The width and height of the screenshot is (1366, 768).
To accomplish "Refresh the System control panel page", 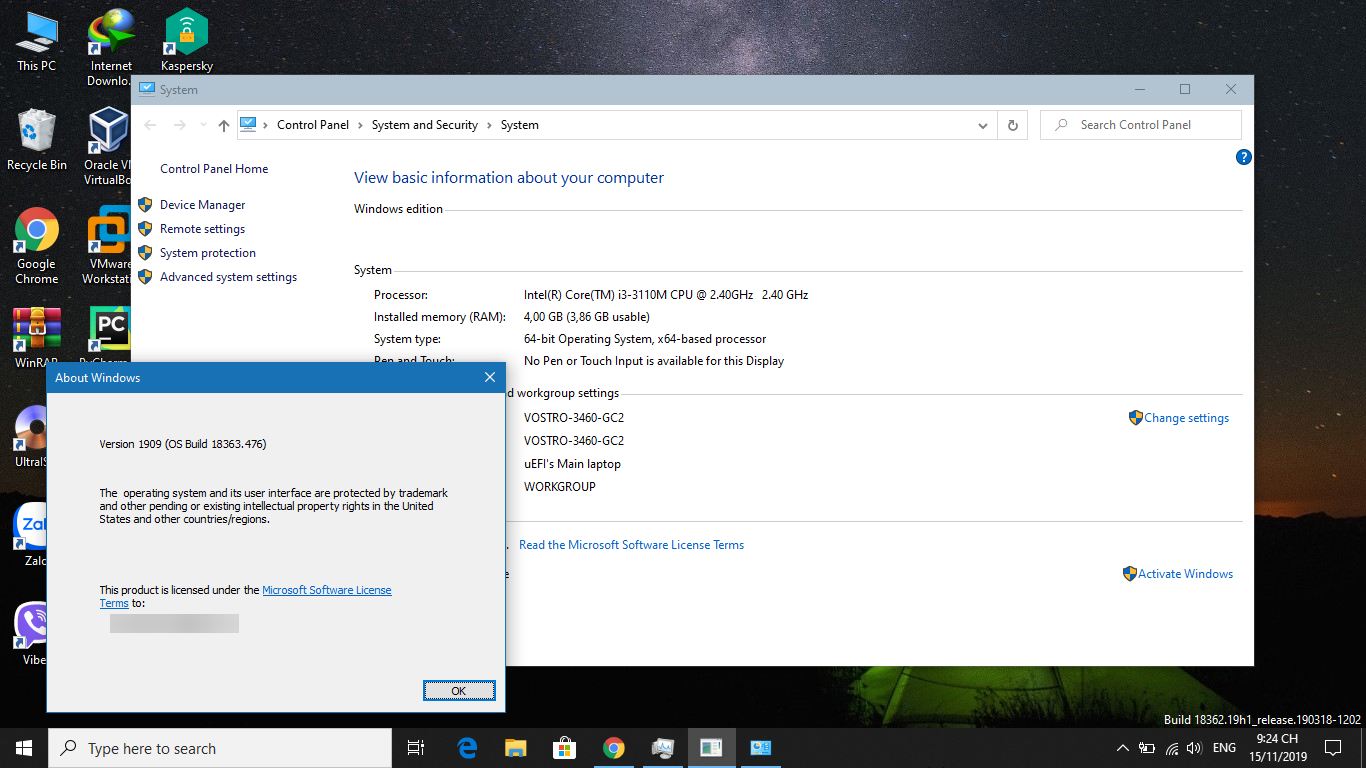I will pyautogui.click(x=1012, y=125).
